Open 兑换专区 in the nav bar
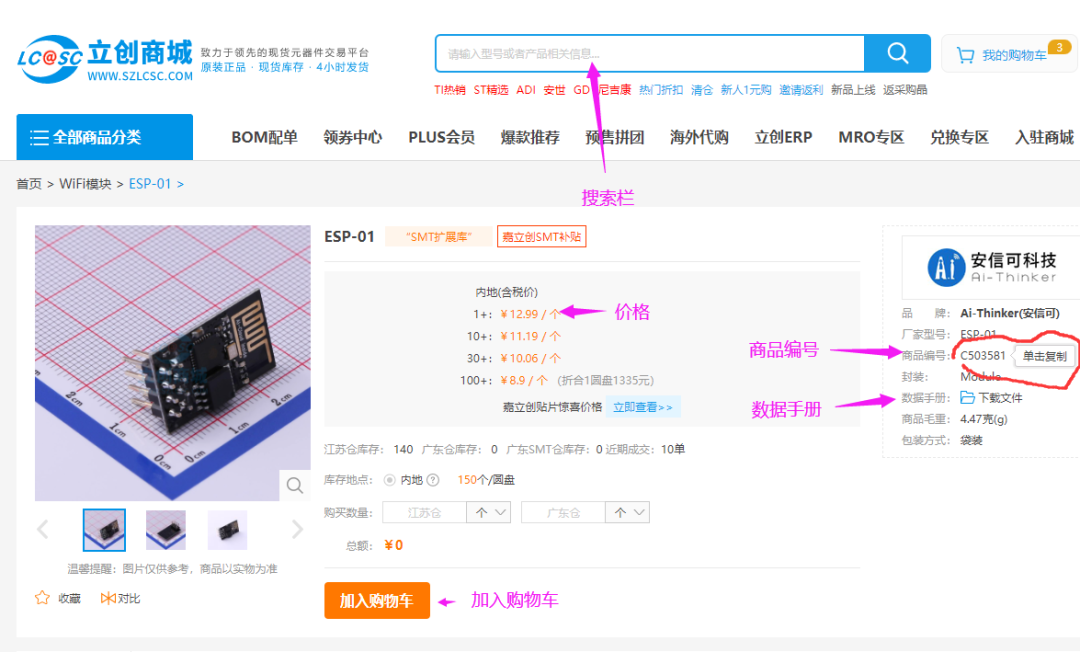This screenshot has height=652, width=1080. (959, 138)
